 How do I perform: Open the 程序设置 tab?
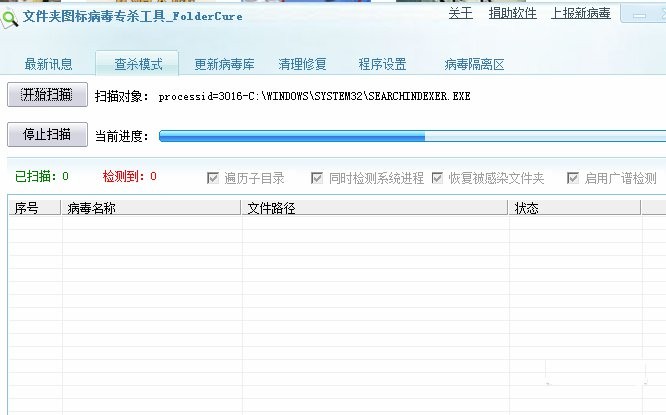382,64
